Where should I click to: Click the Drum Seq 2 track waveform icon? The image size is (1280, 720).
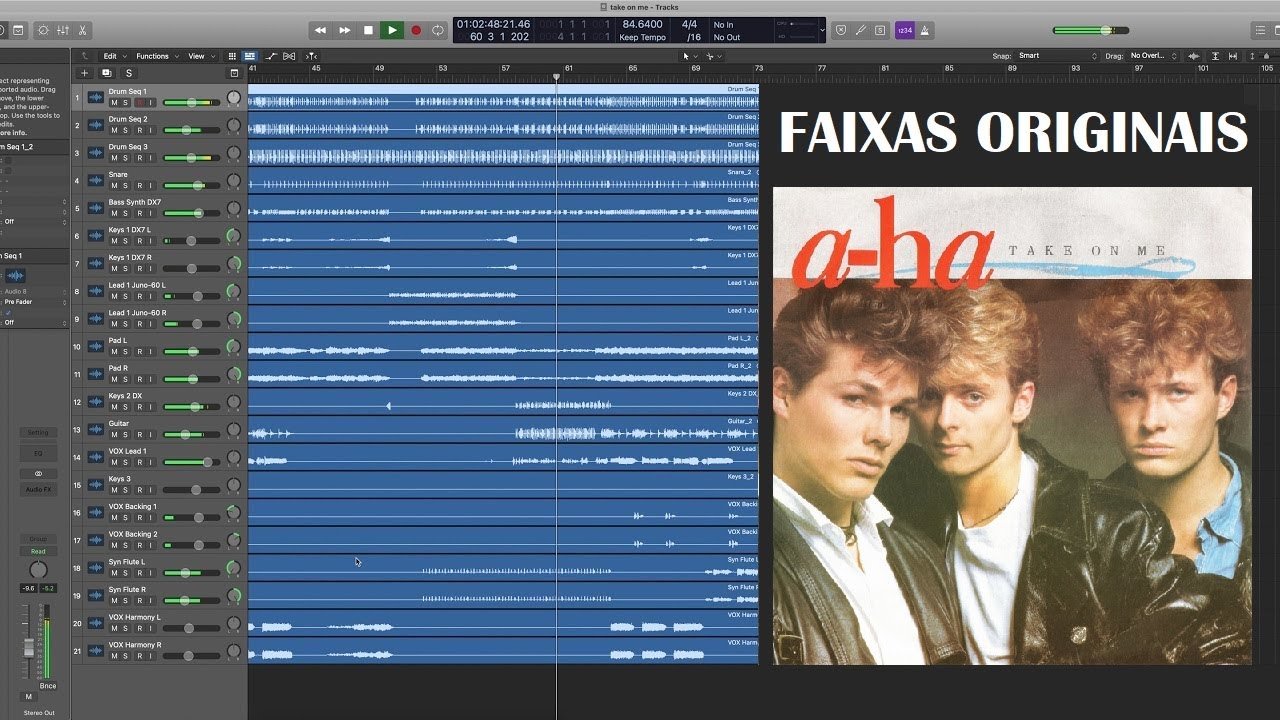click(x=96, y=125)
